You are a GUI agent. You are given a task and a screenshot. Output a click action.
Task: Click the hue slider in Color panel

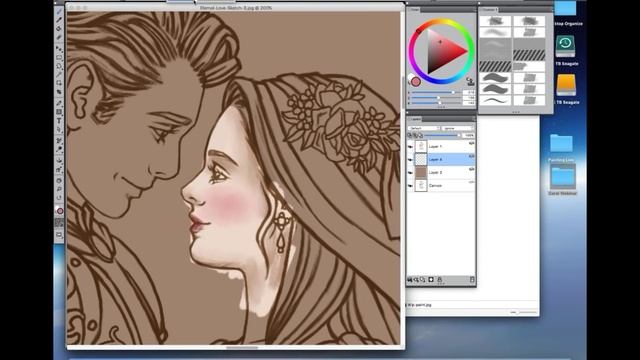(x=437, y=93)
